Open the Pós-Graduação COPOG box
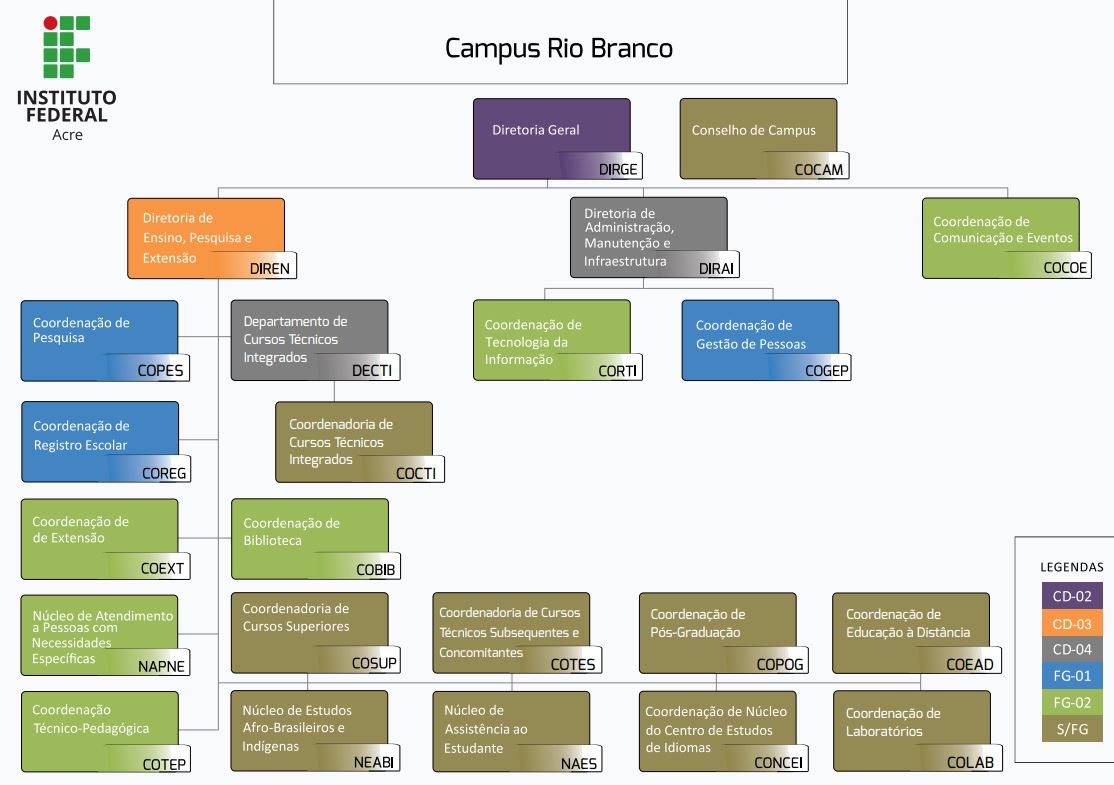Image resolution: width=1114 pixels, height=785 pixels. pyautogui.click(x=718, y=633)
